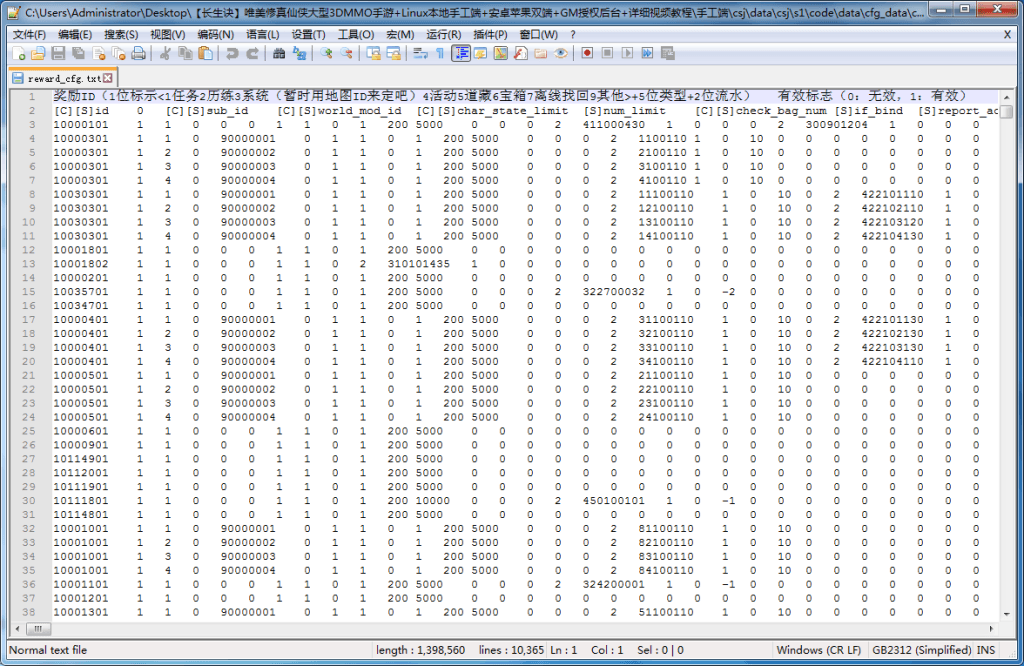Start macro recording with the red record icon
The width and height of the screenshot is (1024, 666).
click(x=587, y=53)
